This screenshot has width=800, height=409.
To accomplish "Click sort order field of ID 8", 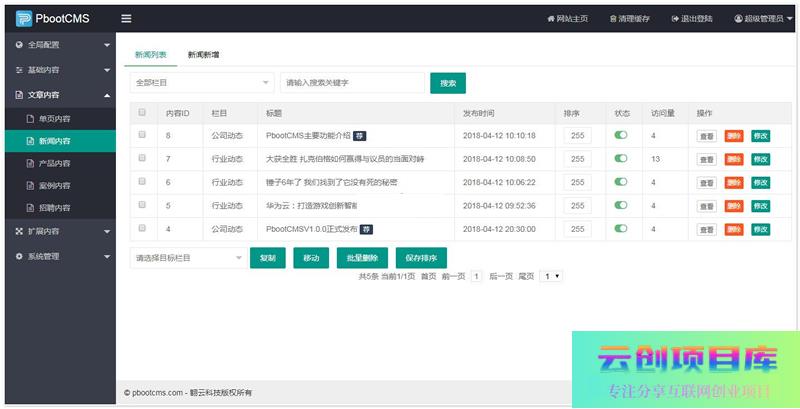I will coord(578,136).
